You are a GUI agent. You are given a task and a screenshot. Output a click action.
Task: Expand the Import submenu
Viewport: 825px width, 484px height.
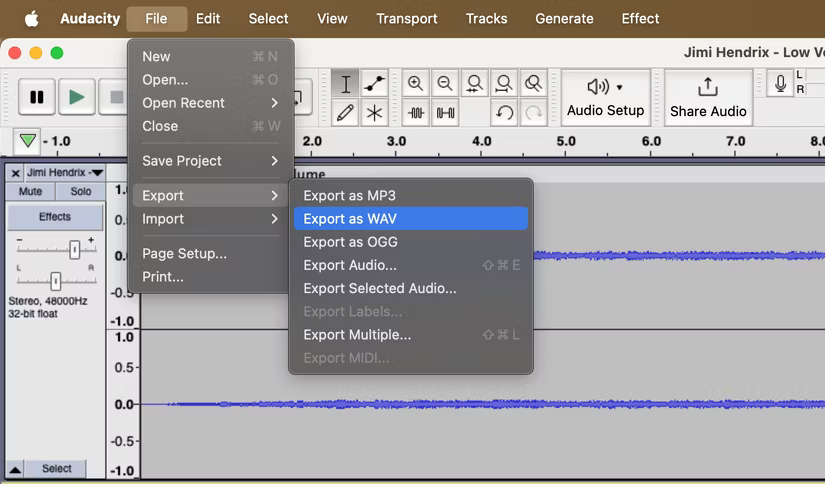210,218
